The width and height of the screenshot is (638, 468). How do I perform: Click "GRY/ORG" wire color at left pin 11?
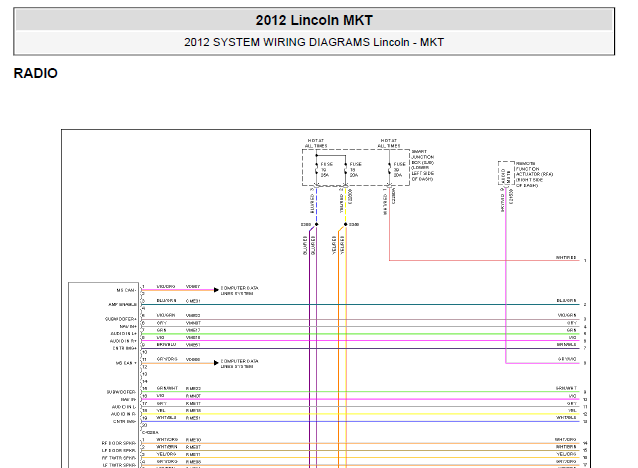coord(167,359)
